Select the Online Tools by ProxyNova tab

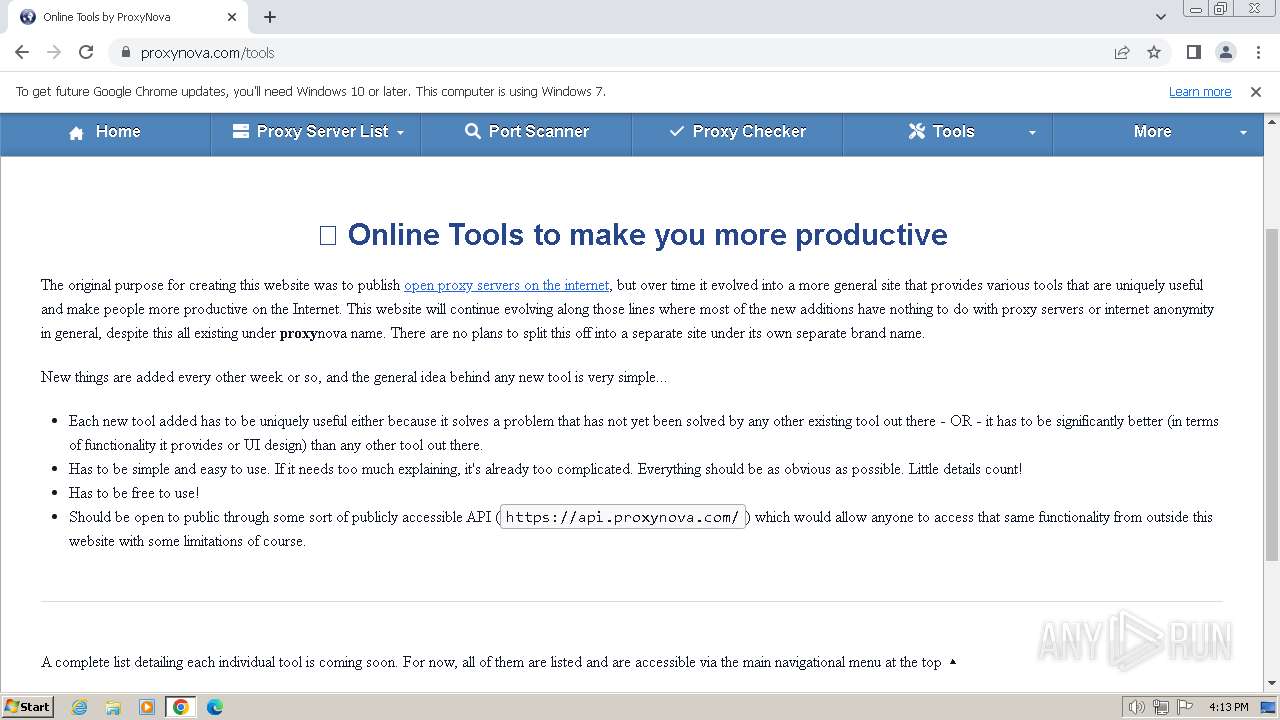pos(127,17)
